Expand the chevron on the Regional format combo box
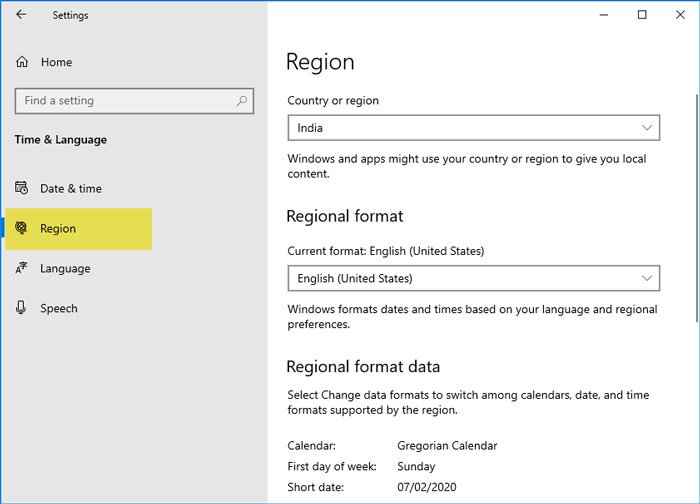The height and width of the screenshot is (504, 700). pos(647,278)
